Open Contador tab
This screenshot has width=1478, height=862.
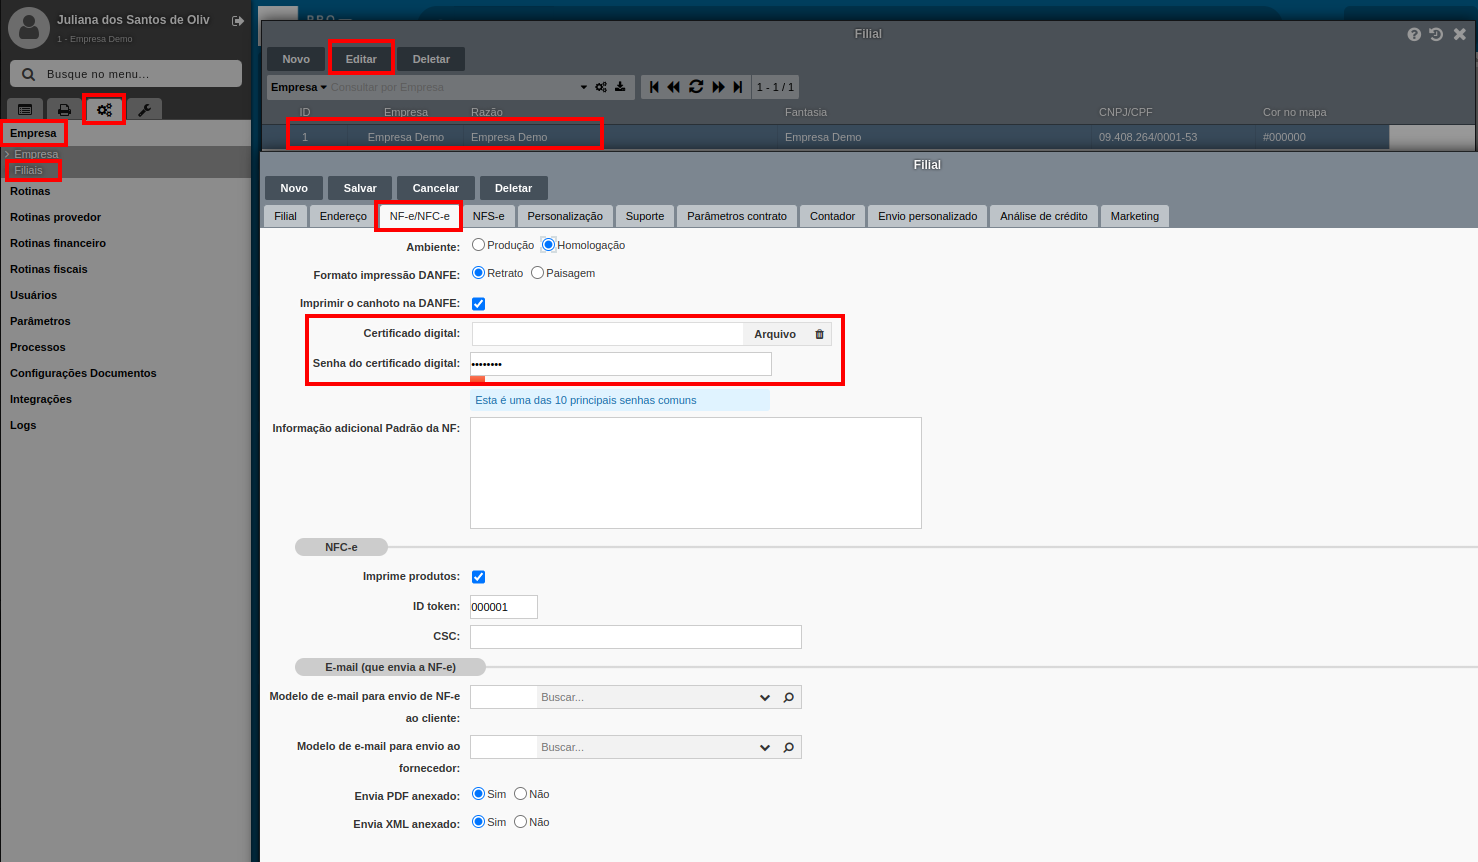(832, 216)
